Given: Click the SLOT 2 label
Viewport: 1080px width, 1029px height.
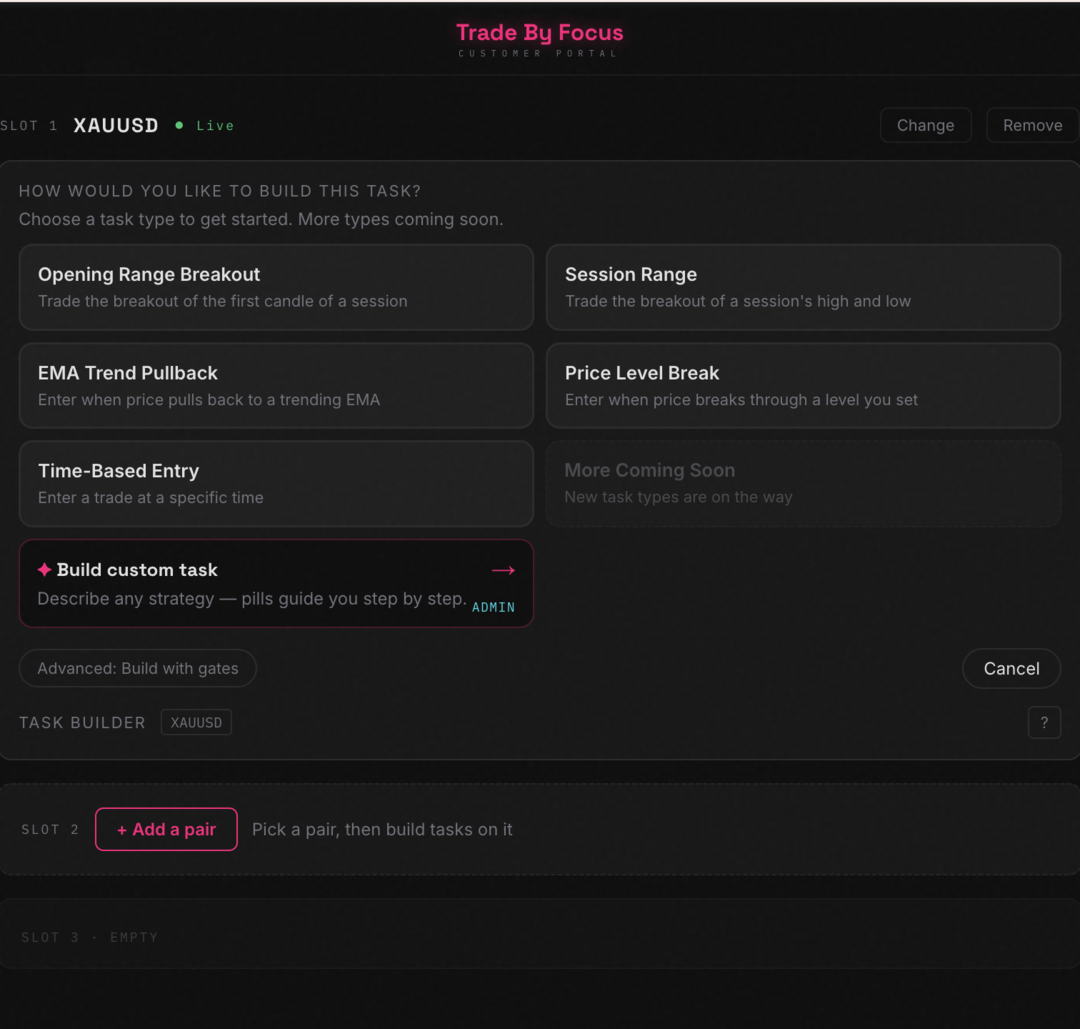Looking at the screenshot, I should click(x=50, y=829).
